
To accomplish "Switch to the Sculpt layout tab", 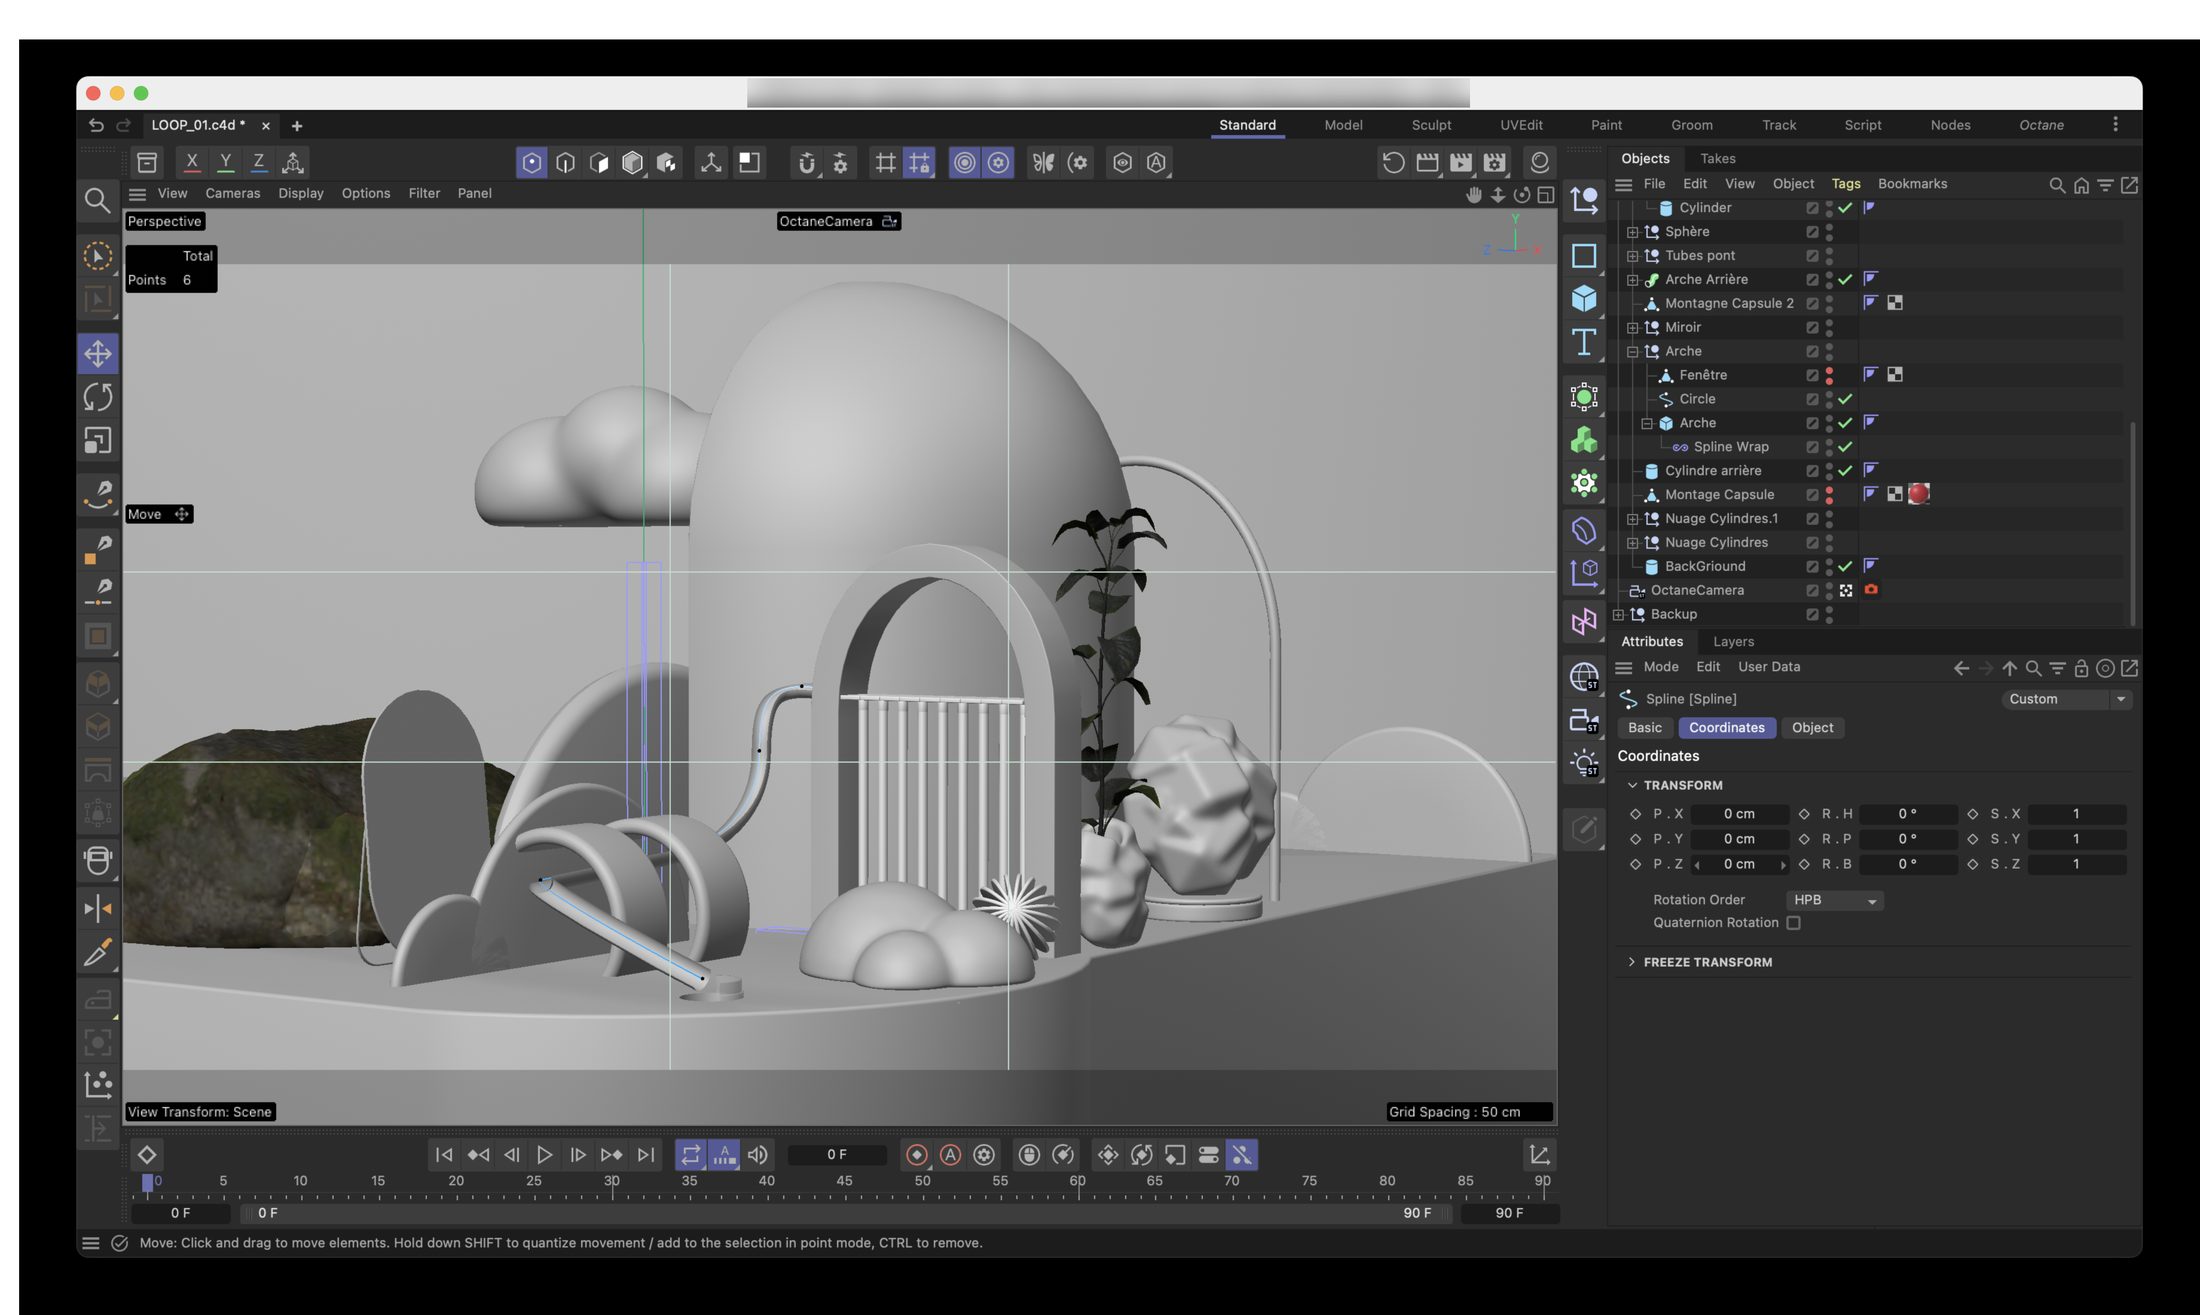I will (1431, 125).
